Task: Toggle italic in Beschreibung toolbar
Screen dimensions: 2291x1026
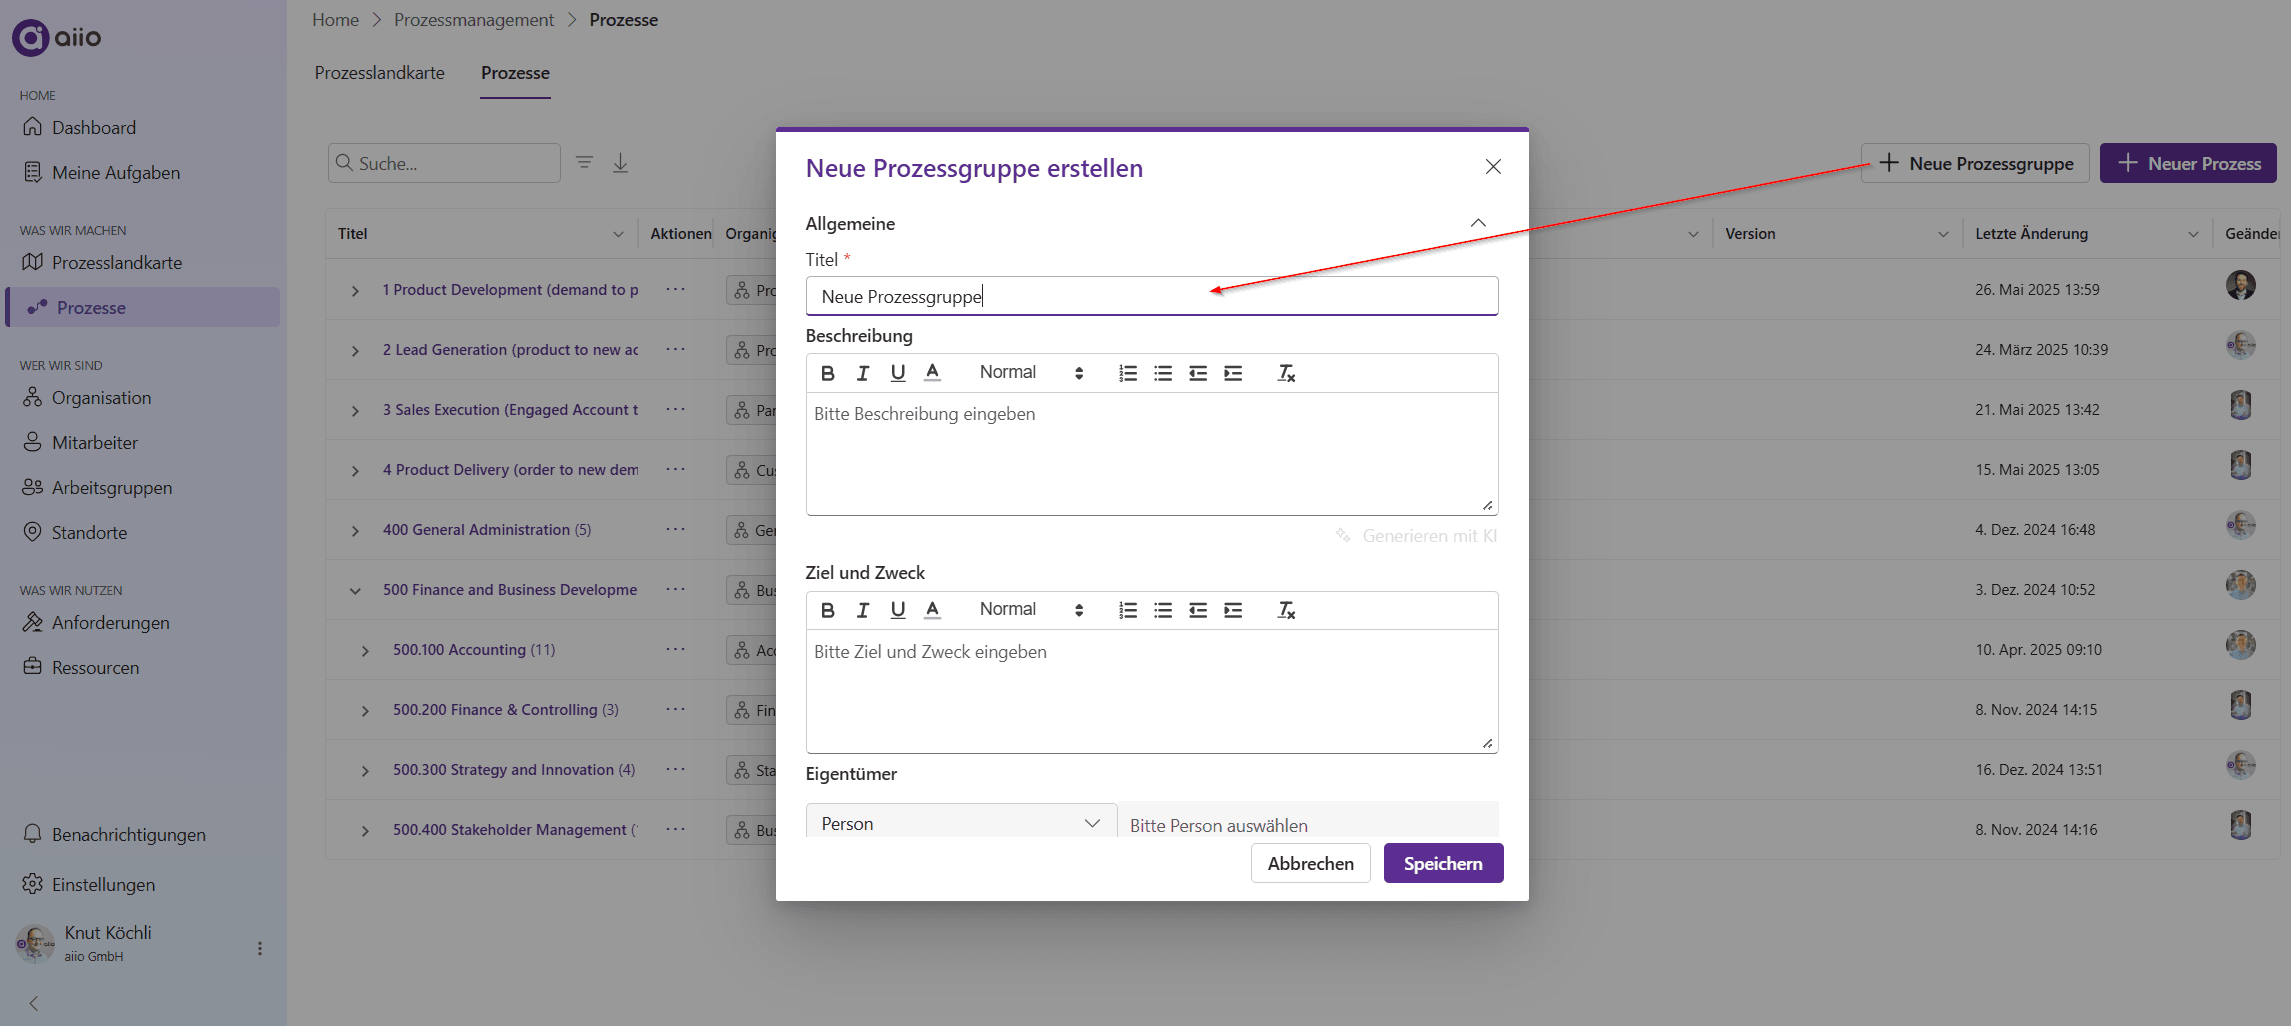Action: point(863,373)
